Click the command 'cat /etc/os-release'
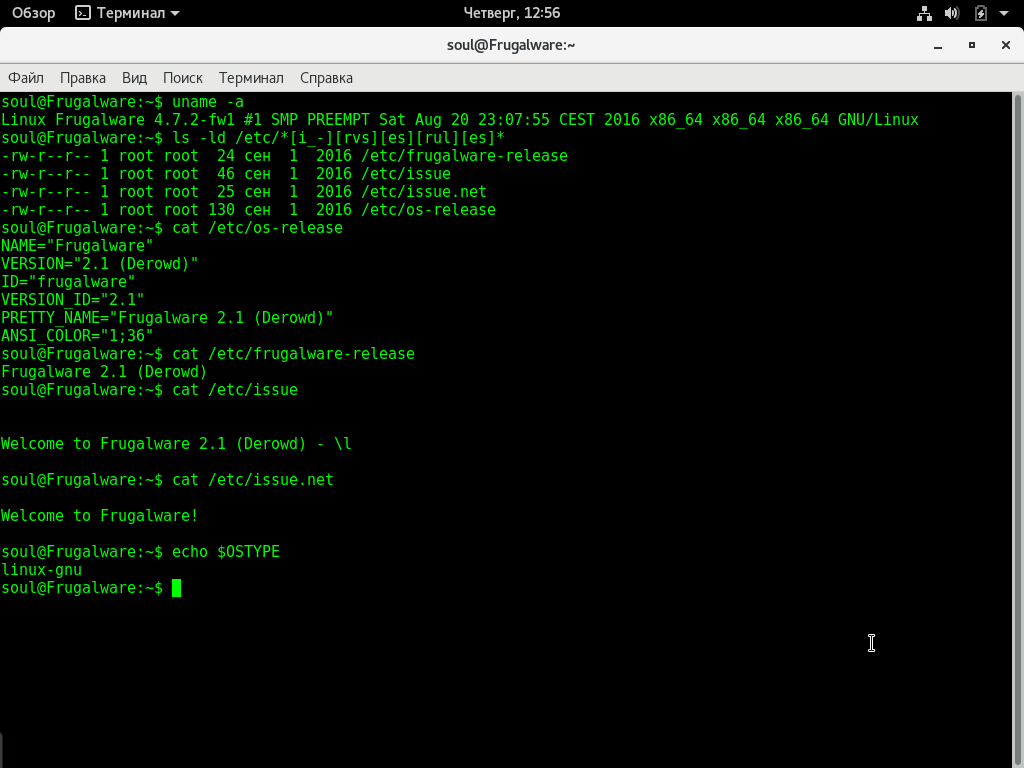Image resolution: width=1024 pixels, height=768 pixels. (x=257, y=228)
